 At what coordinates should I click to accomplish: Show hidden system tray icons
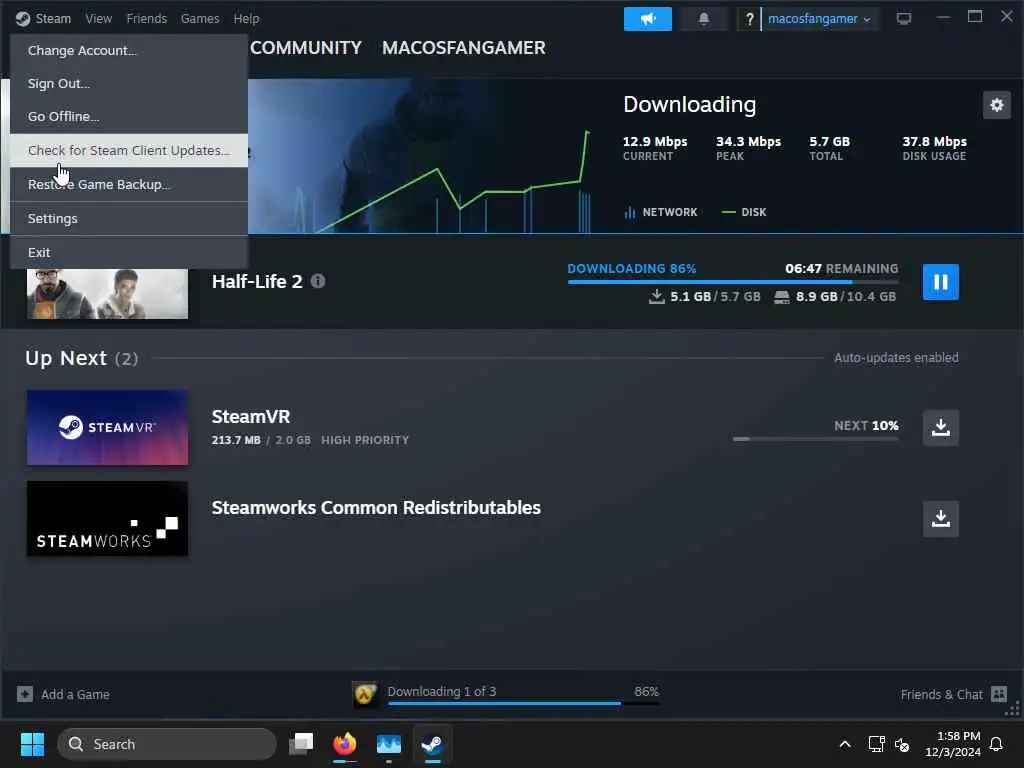pyautogui.click(x=844, y=744)
